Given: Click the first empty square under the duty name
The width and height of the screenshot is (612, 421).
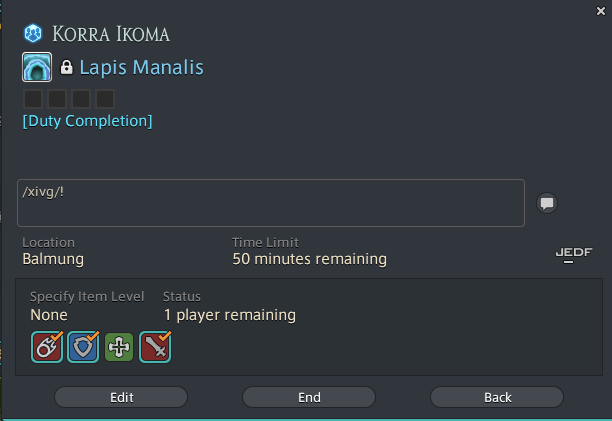Looking at the screenshot, I should pyautogui.click(x=33, y=99).
